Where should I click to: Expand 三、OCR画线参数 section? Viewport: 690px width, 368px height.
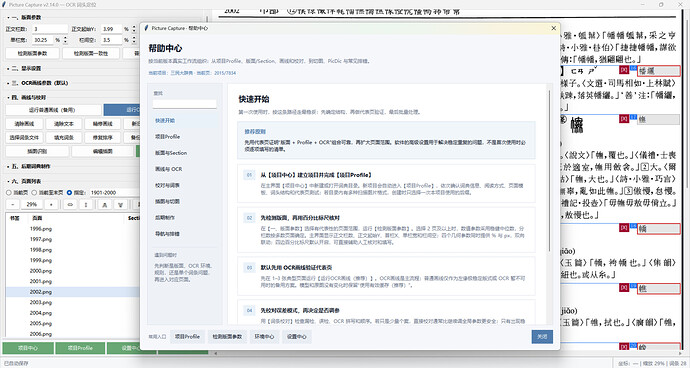click(37, 83)
